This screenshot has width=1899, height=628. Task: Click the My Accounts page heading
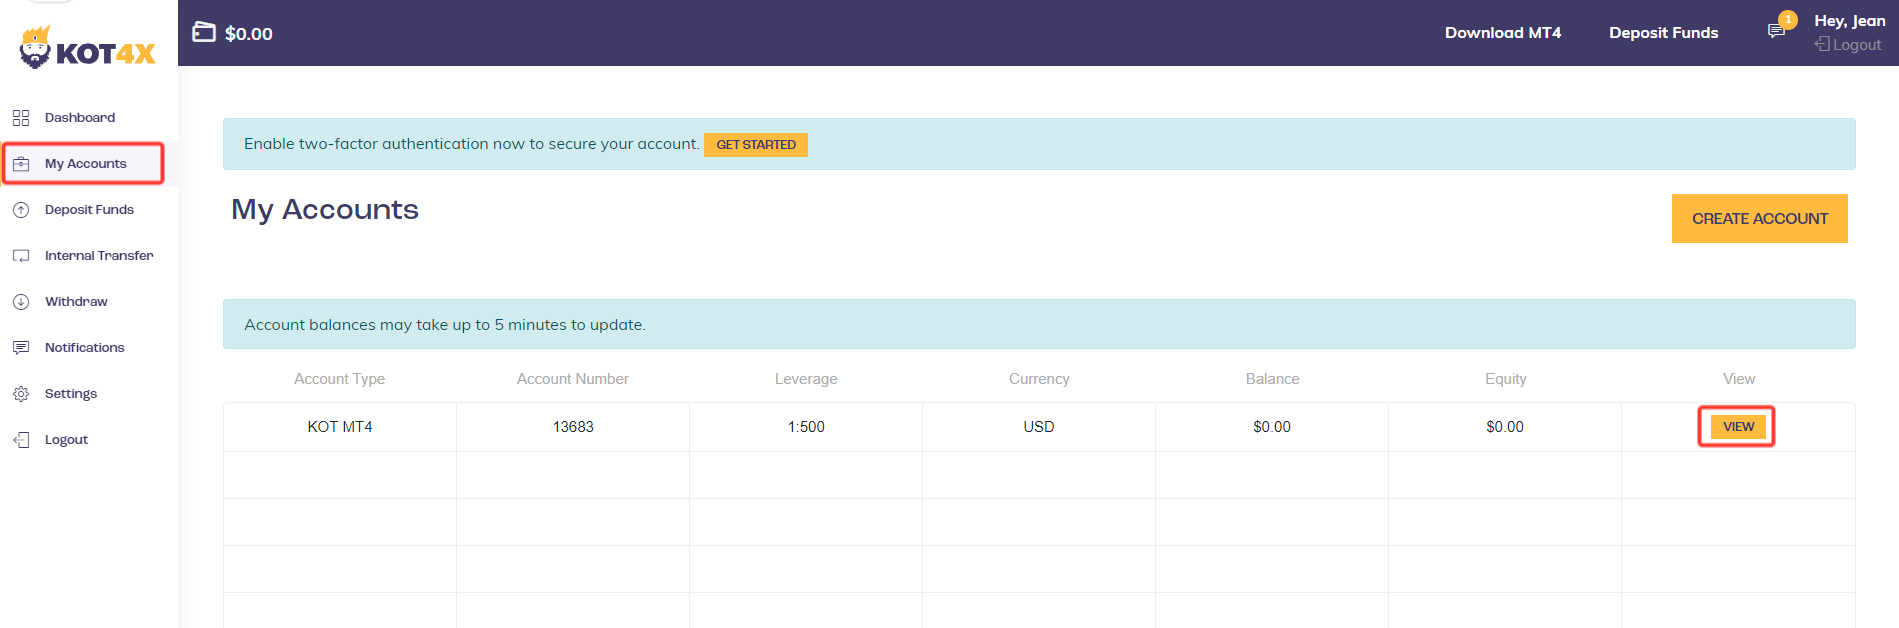pyautogui.click(x=325, y=209)
